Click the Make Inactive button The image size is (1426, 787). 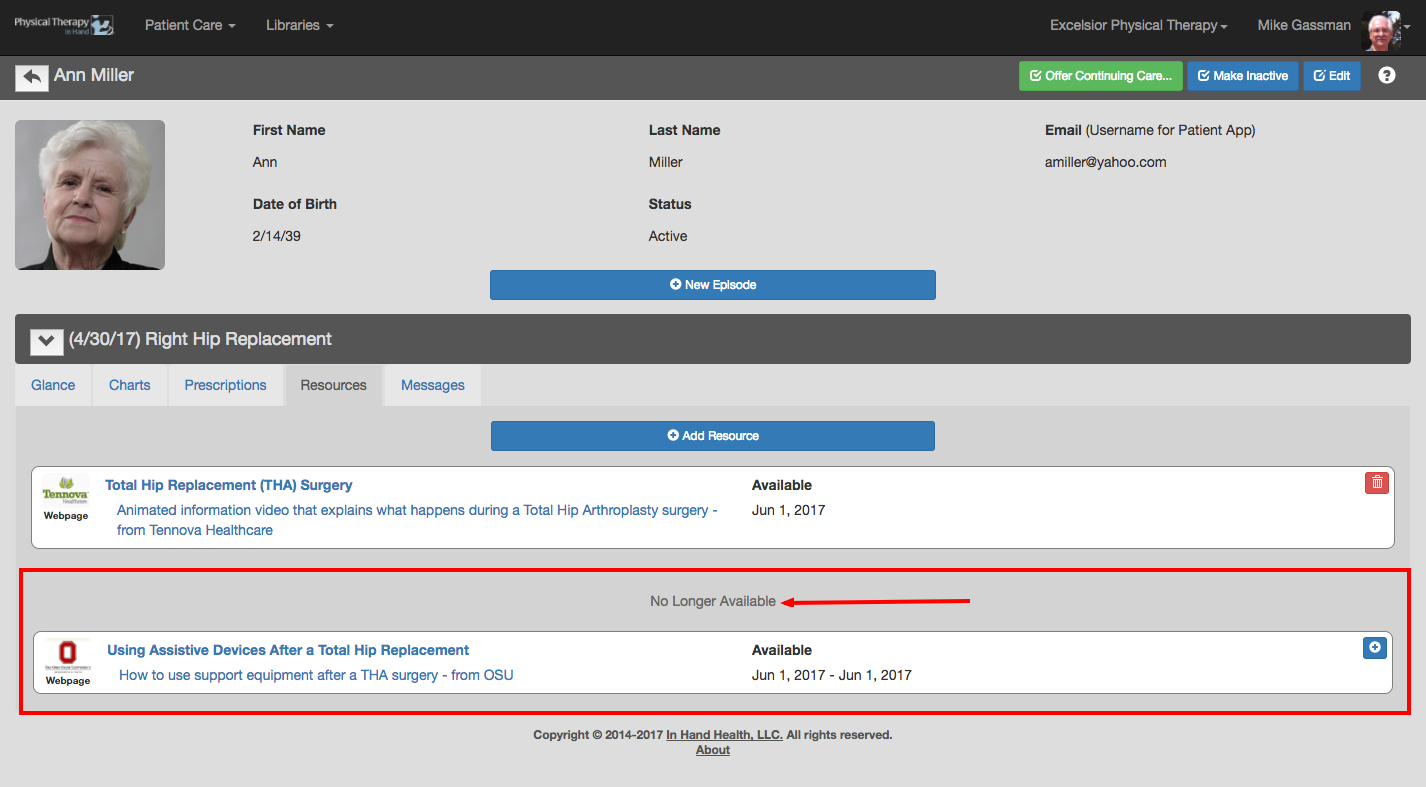point(1242,76)
